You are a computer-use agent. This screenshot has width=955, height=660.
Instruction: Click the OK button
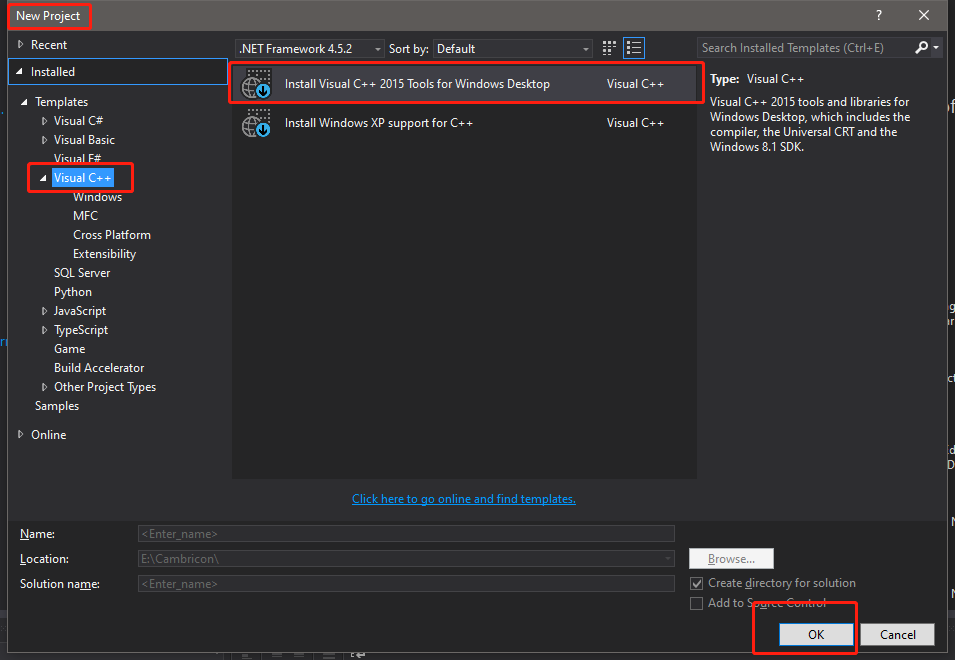coord(816,634)
